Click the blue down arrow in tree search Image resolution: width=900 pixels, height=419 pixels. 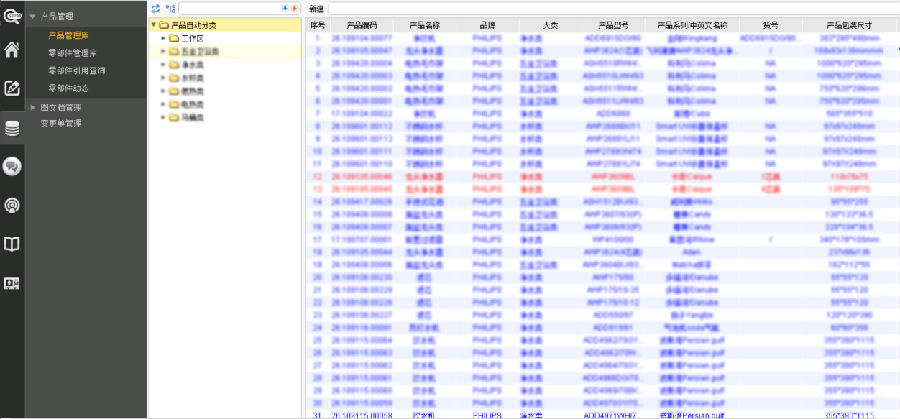(x=285, y=8)
